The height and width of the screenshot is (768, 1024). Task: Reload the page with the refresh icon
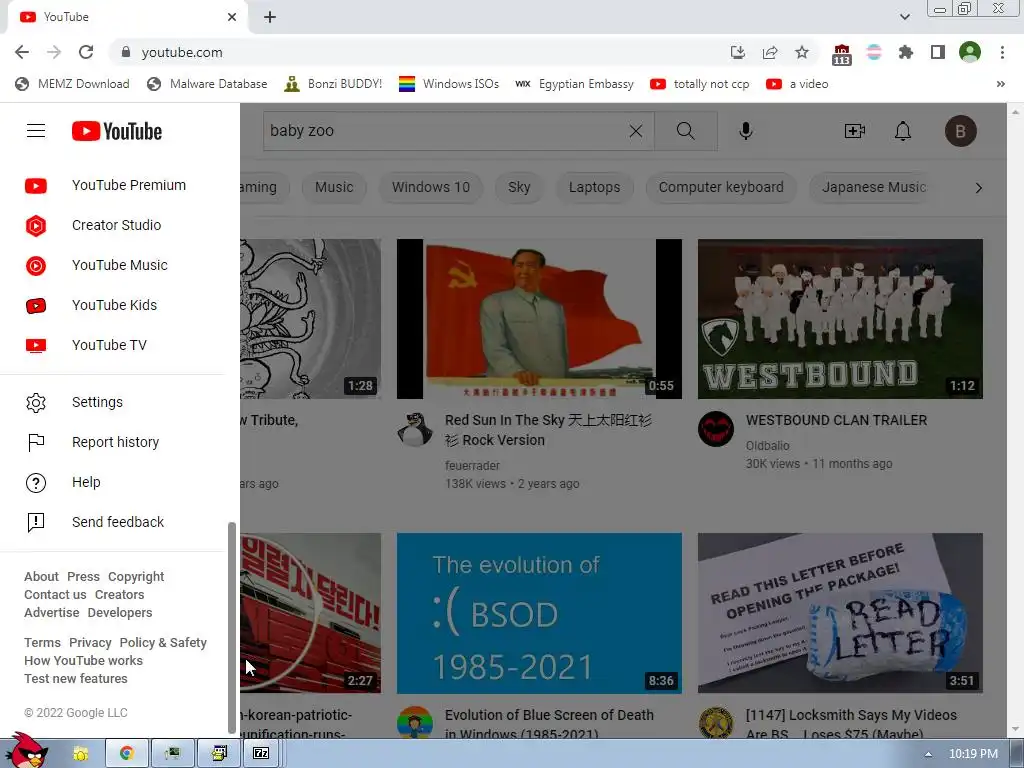86,52
